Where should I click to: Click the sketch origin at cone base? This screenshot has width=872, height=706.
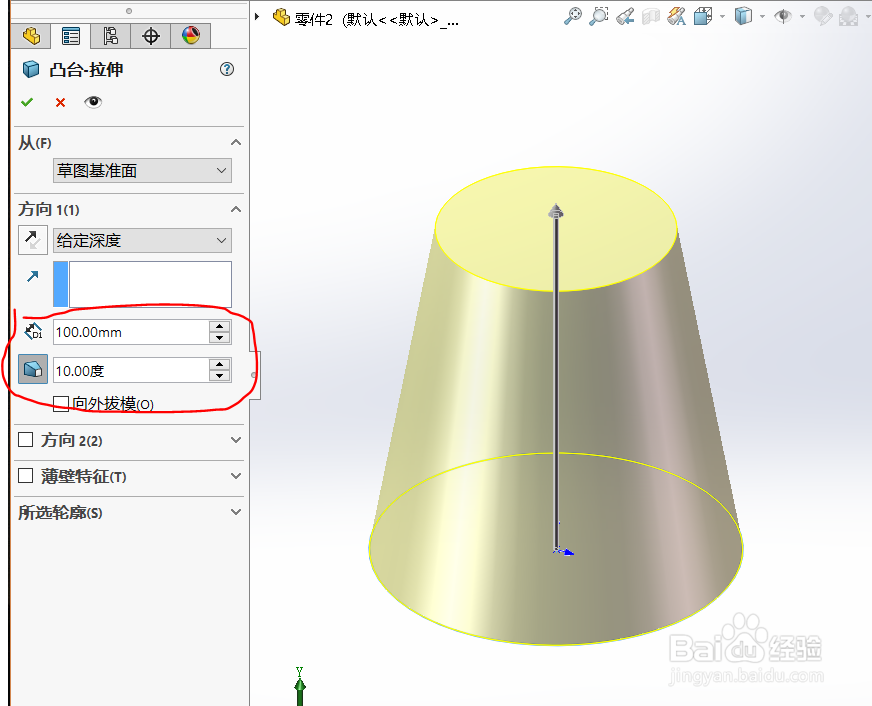[x=557, y=550]
